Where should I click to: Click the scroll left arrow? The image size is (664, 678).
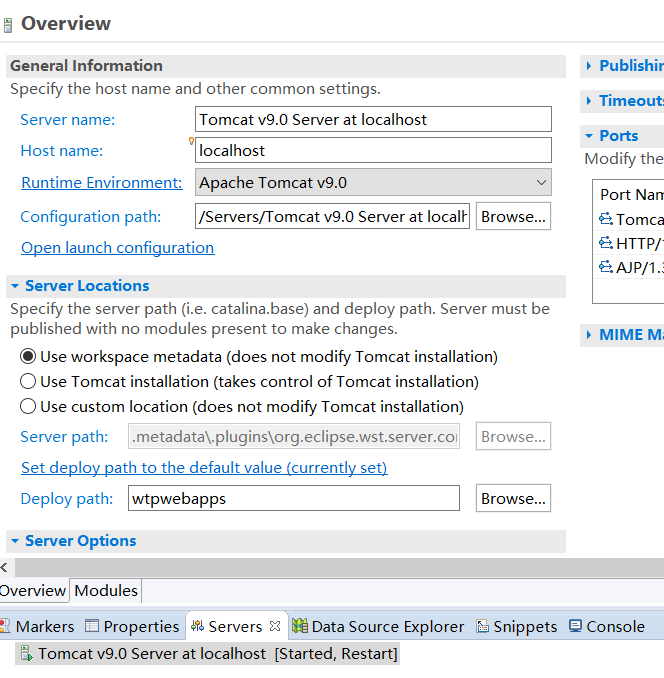(x=5, y=567)
